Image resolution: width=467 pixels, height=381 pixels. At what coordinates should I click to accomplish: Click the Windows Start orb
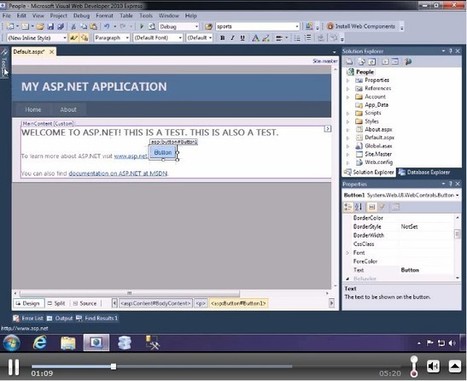pos(11,343)
